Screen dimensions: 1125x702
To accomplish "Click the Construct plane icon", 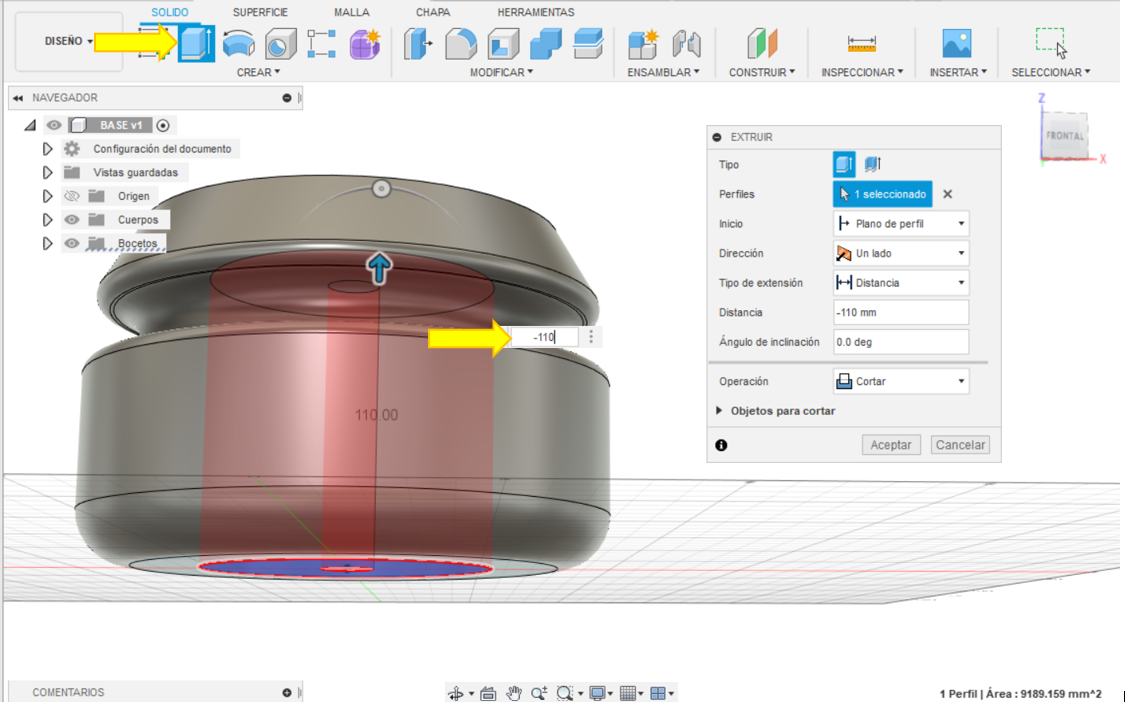I will click(x=762, y=44).
